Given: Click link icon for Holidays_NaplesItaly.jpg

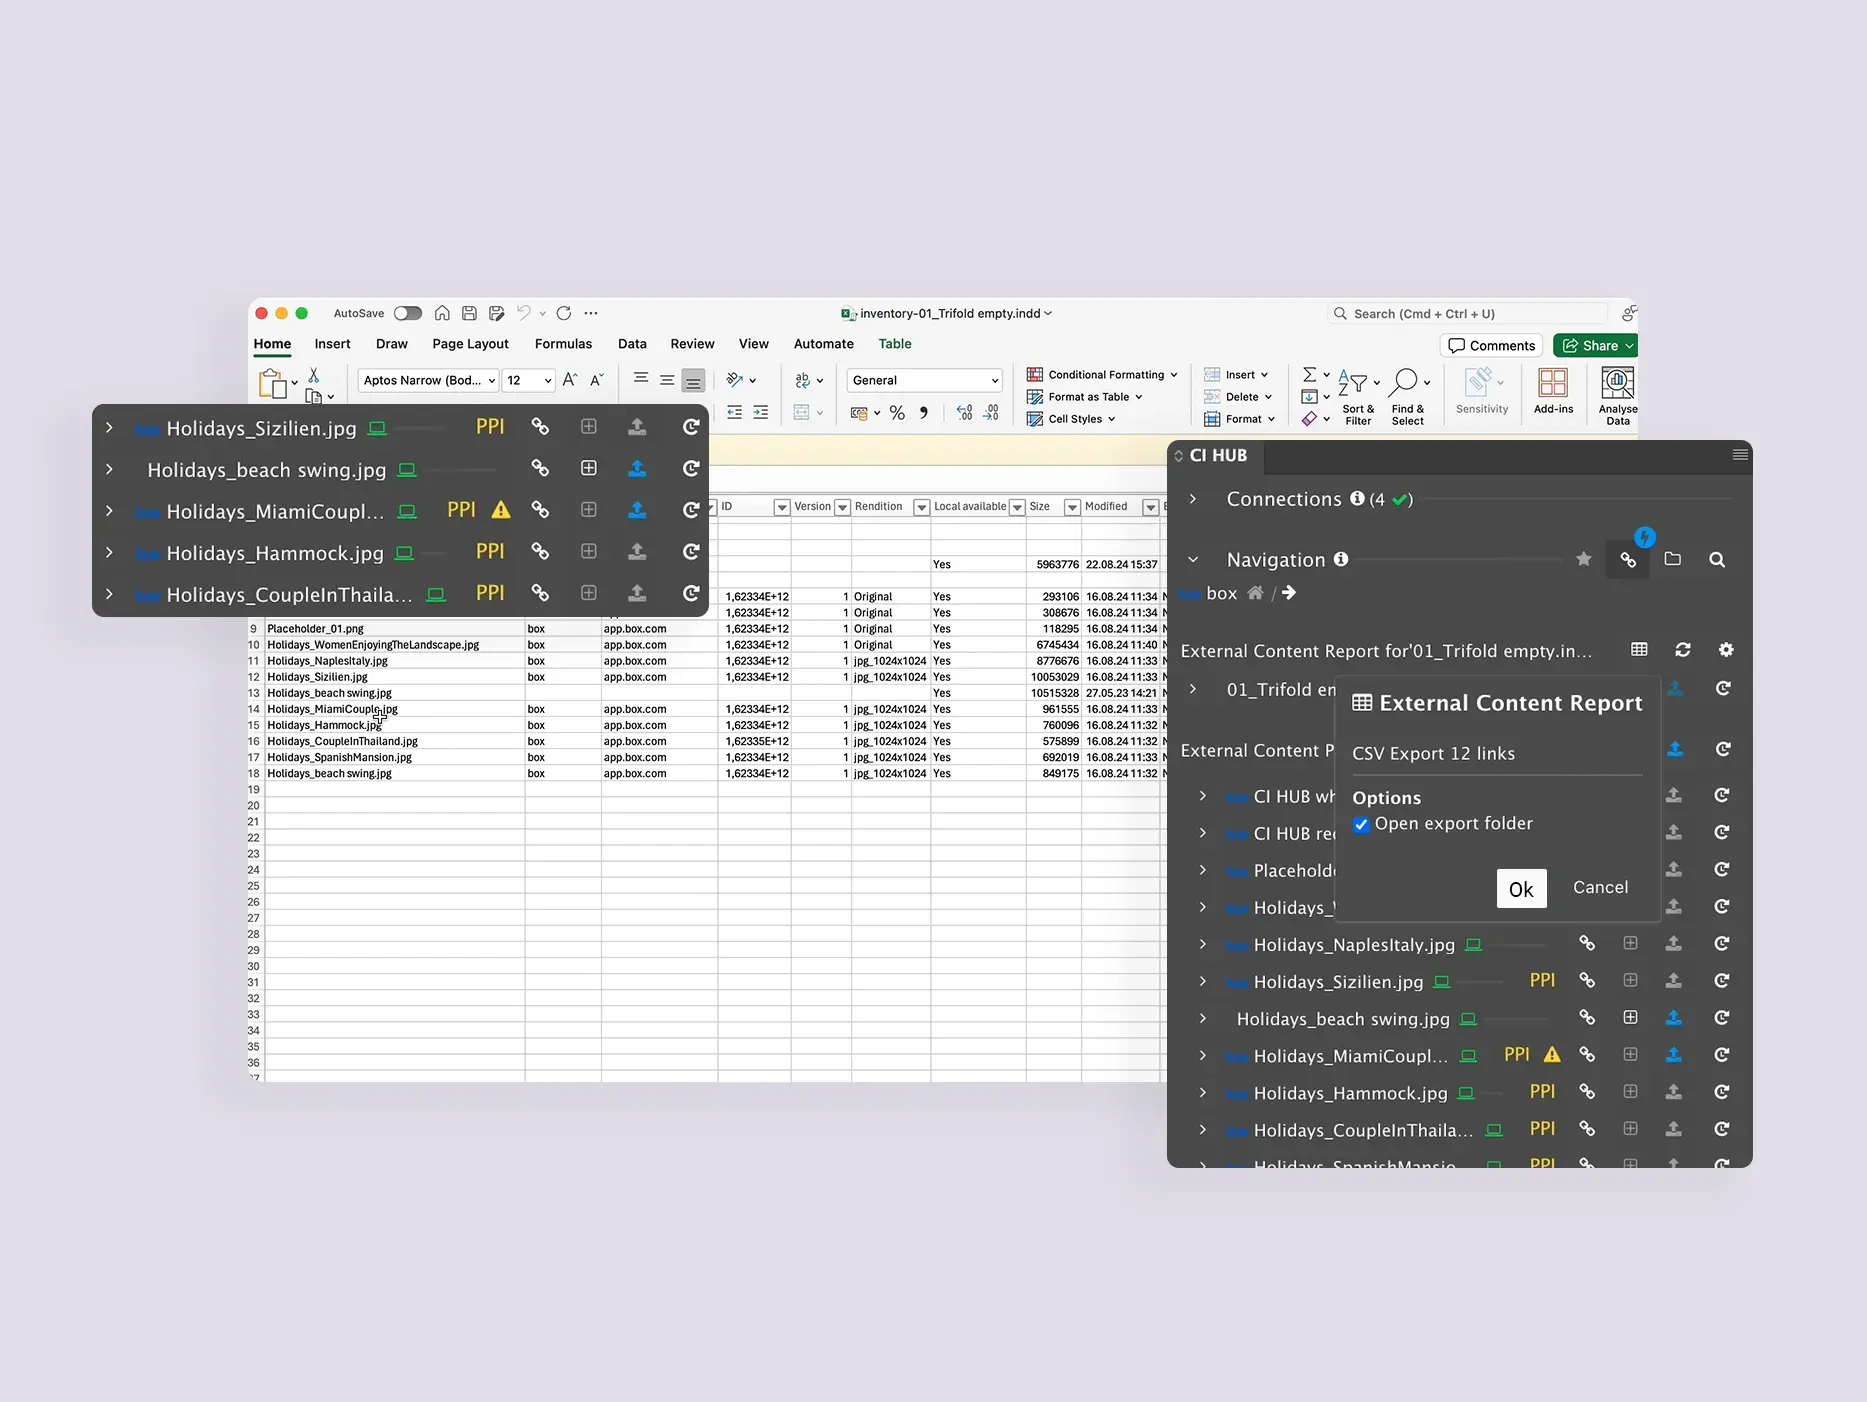Looking at the screenshot, I should [x=1587, y=943].
